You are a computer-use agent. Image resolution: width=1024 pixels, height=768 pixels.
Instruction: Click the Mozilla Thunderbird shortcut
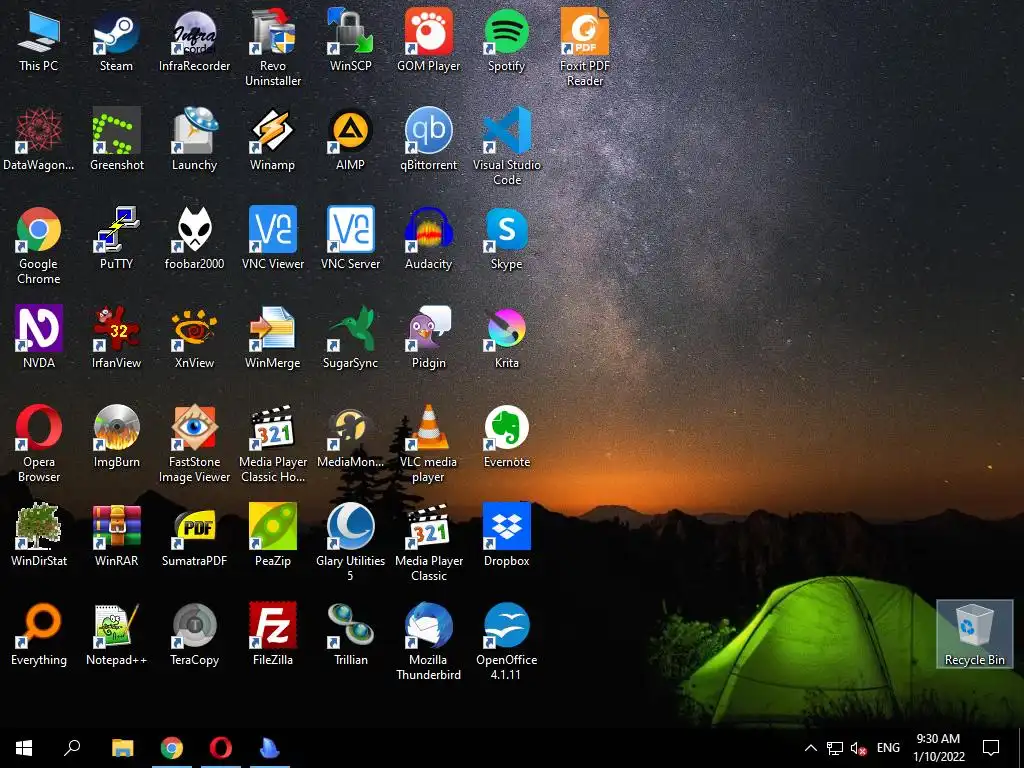point(428,642)
